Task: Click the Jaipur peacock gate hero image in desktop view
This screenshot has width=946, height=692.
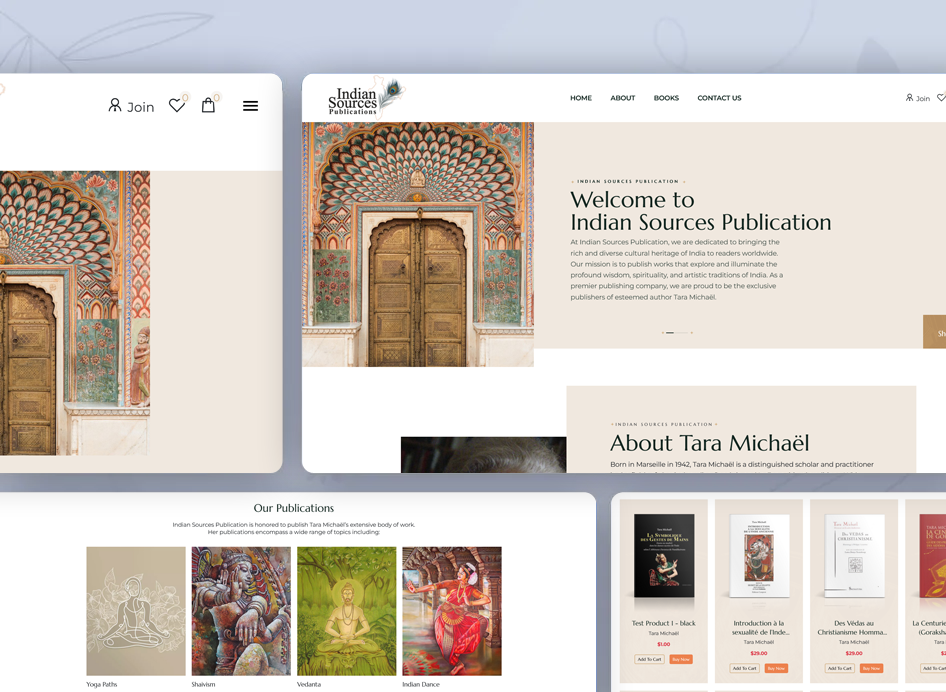Action: (x=417, y=244)
